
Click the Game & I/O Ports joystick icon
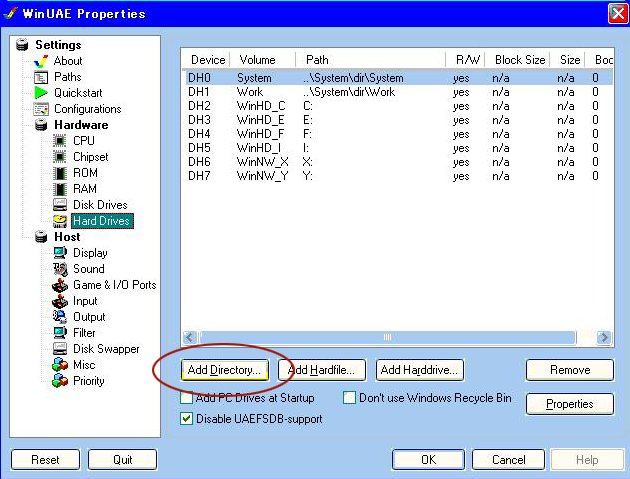60,285
